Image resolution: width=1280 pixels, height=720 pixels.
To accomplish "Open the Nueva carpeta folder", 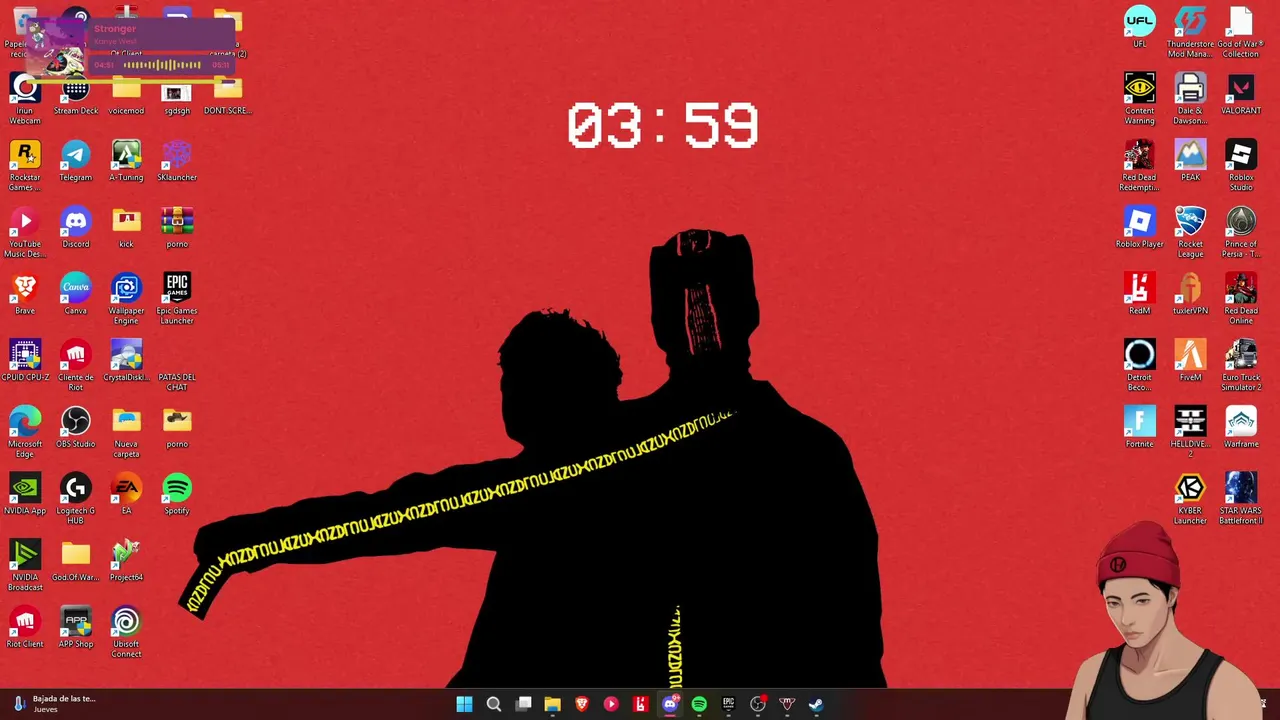I will tap(126, 432).
